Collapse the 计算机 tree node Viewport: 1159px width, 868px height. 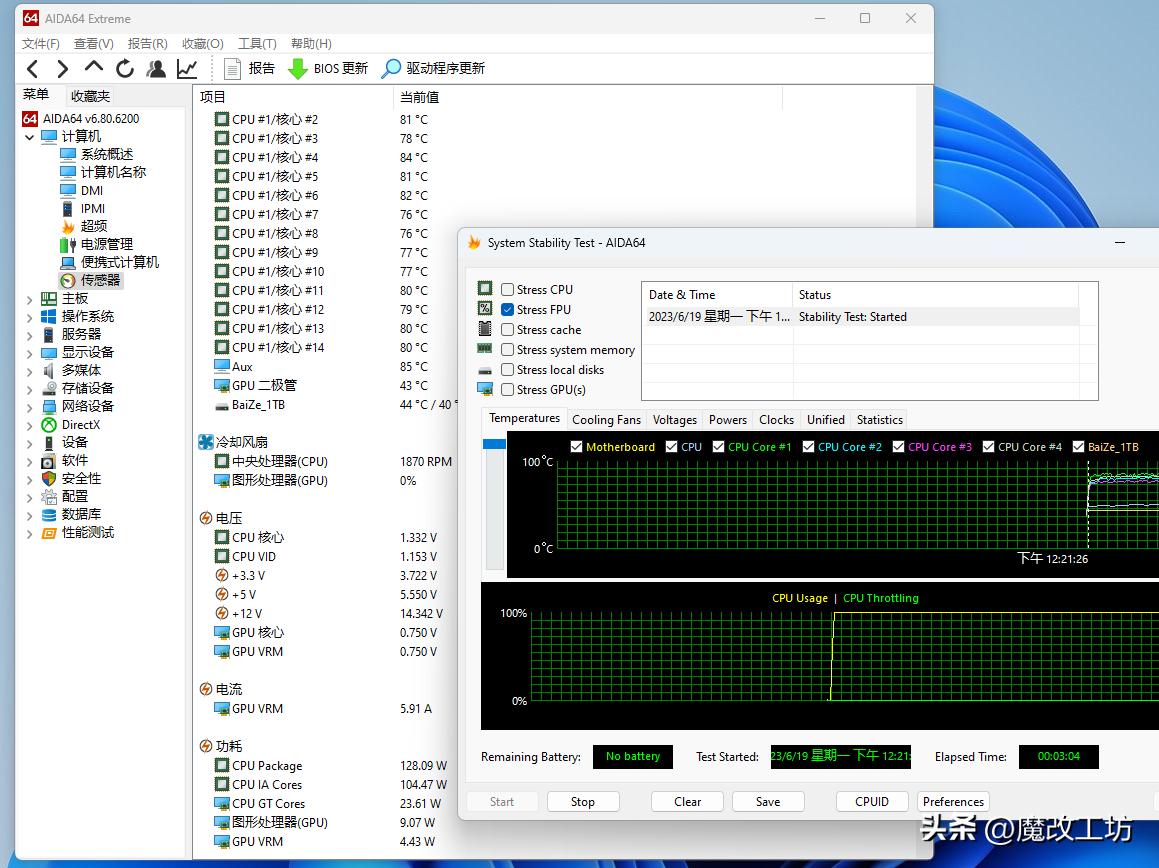pos(29,136)
